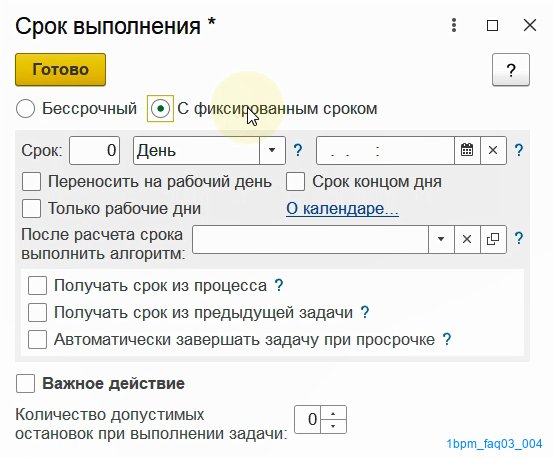Click the Срок number input field
The image size is (553, 458).
coord(95,151)
